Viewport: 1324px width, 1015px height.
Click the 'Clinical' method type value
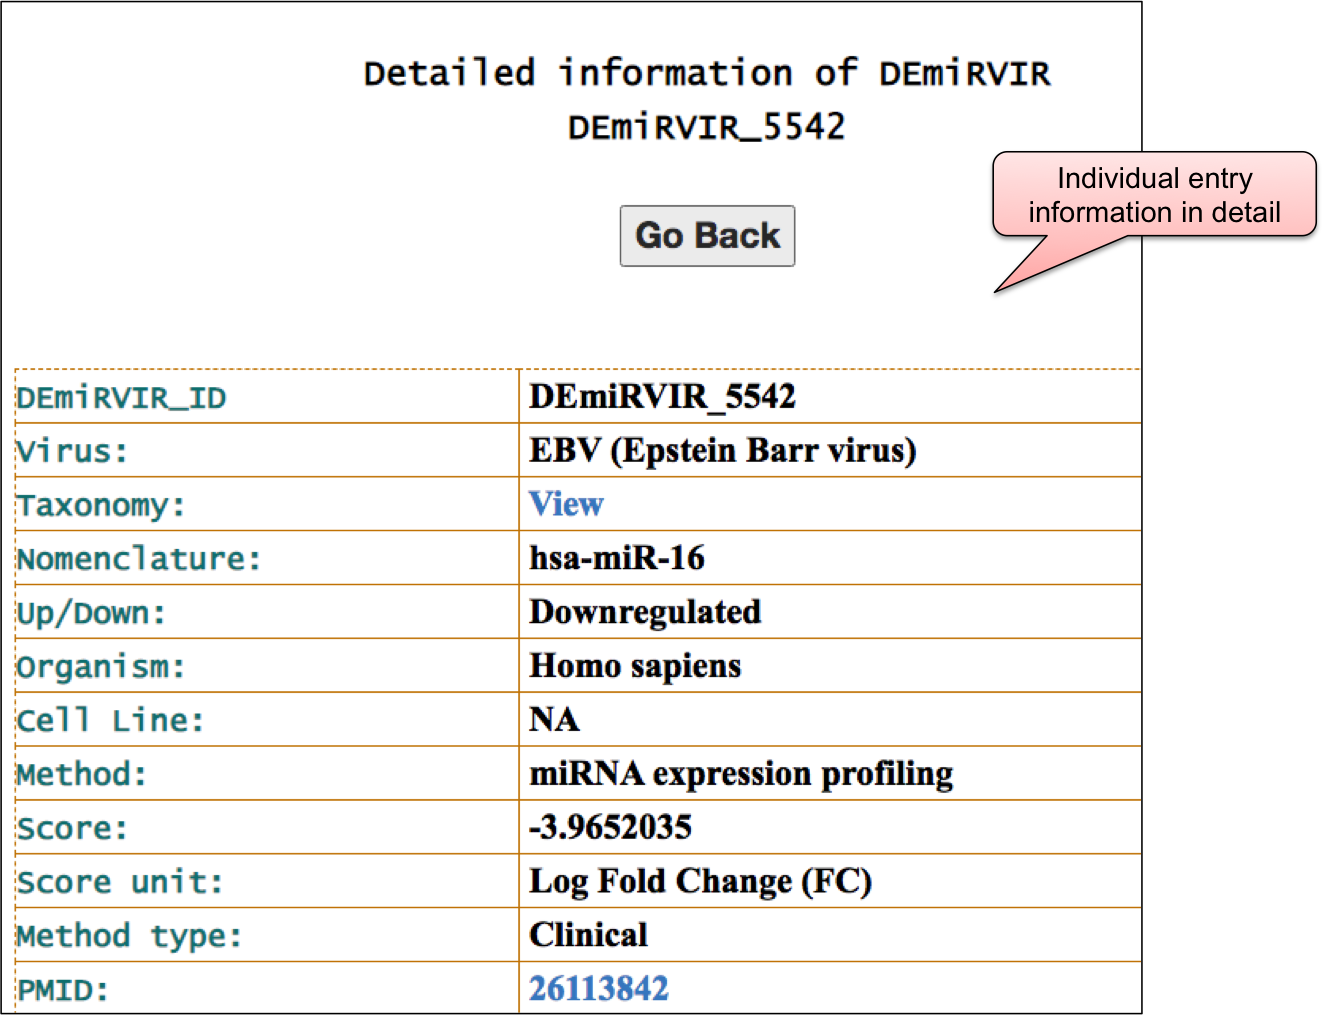coord(588,935)
